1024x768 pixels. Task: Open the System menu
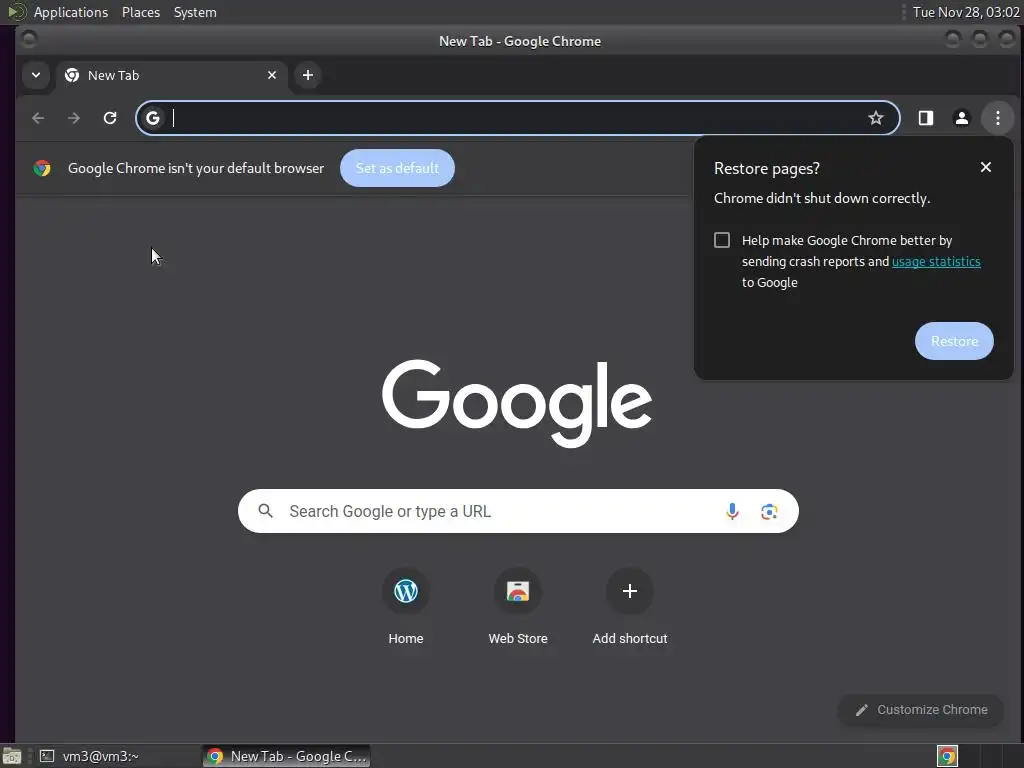(x=195, y=12)
